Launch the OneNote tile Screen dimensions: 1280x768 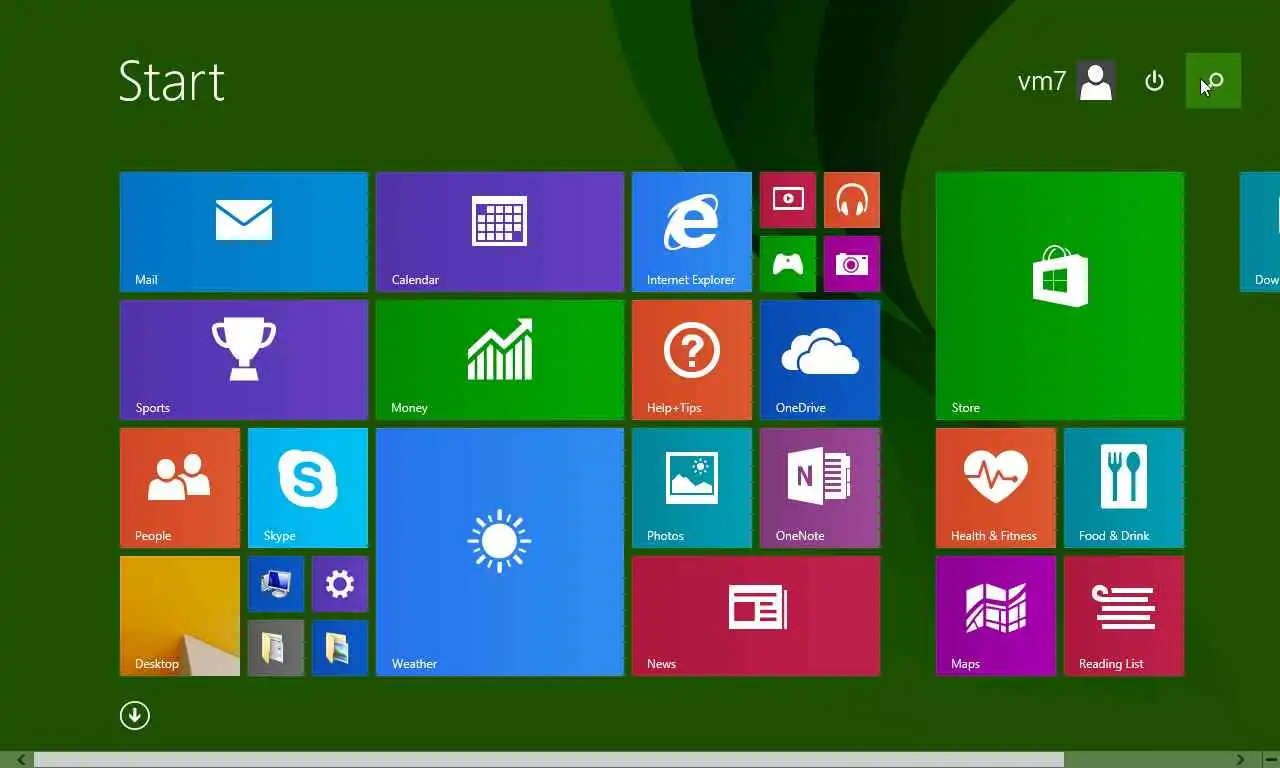click(x=820, y=488)
